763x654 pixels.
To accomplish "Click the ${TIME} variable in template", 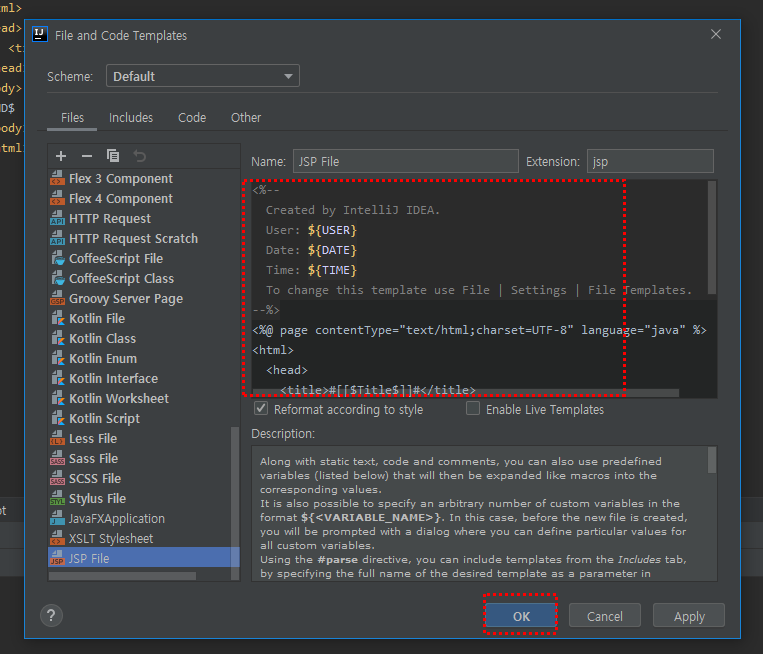I will point(332,270).
